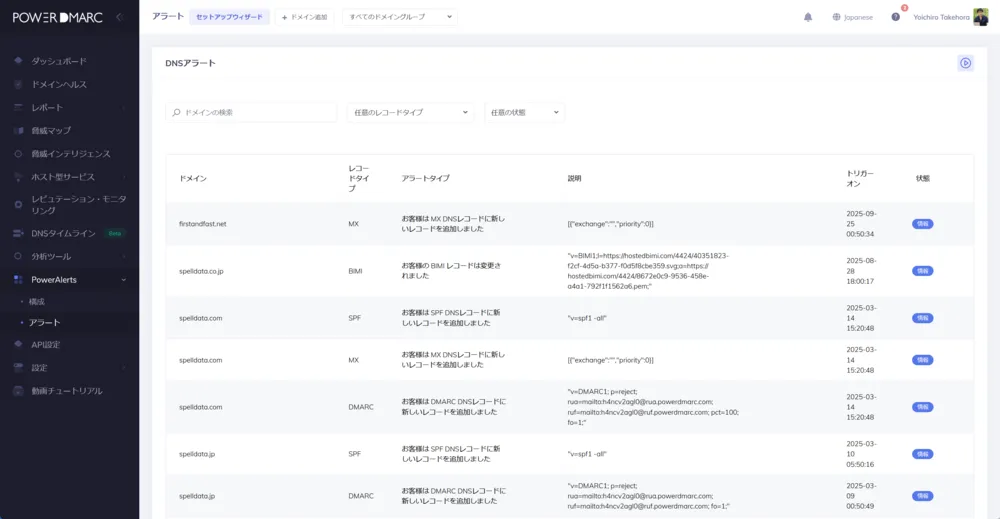Click ドメイン column header

tap(193, 179)
